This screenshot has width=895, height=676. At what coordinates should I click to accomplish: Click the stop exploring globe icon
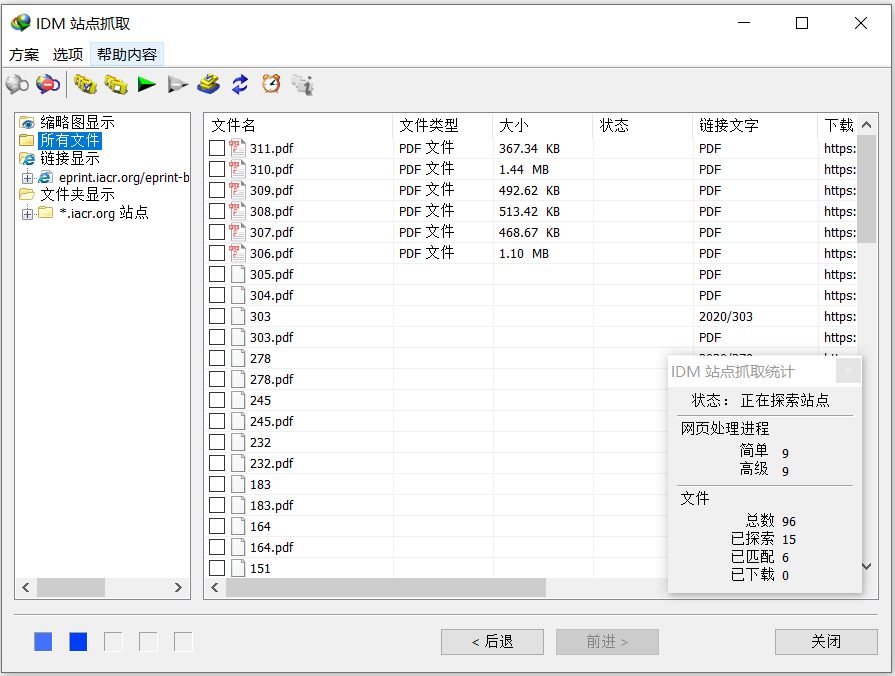(x=48, y=84)
